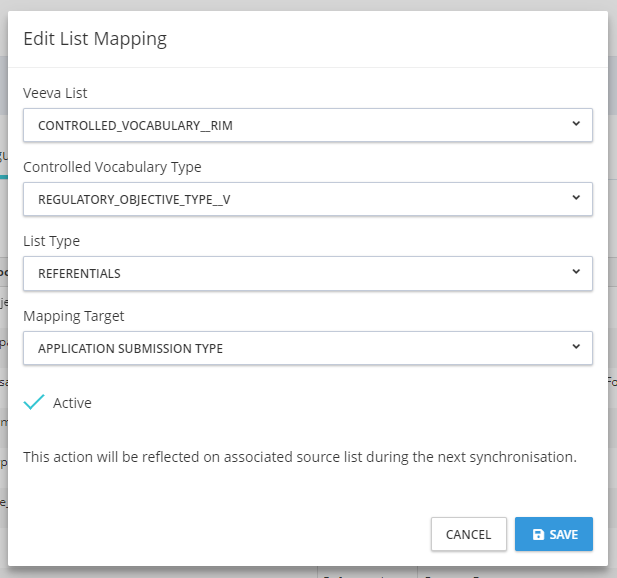Select the REFERENTIALS value text

(x=79, y=274)
